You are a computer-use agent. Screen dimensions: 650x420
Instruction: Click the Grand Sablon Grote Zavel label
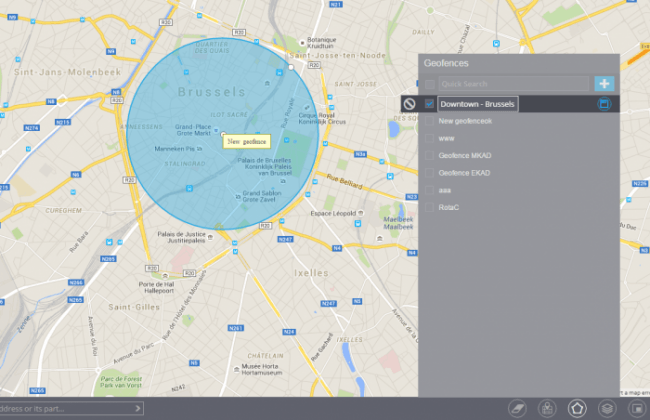point(262,196)
